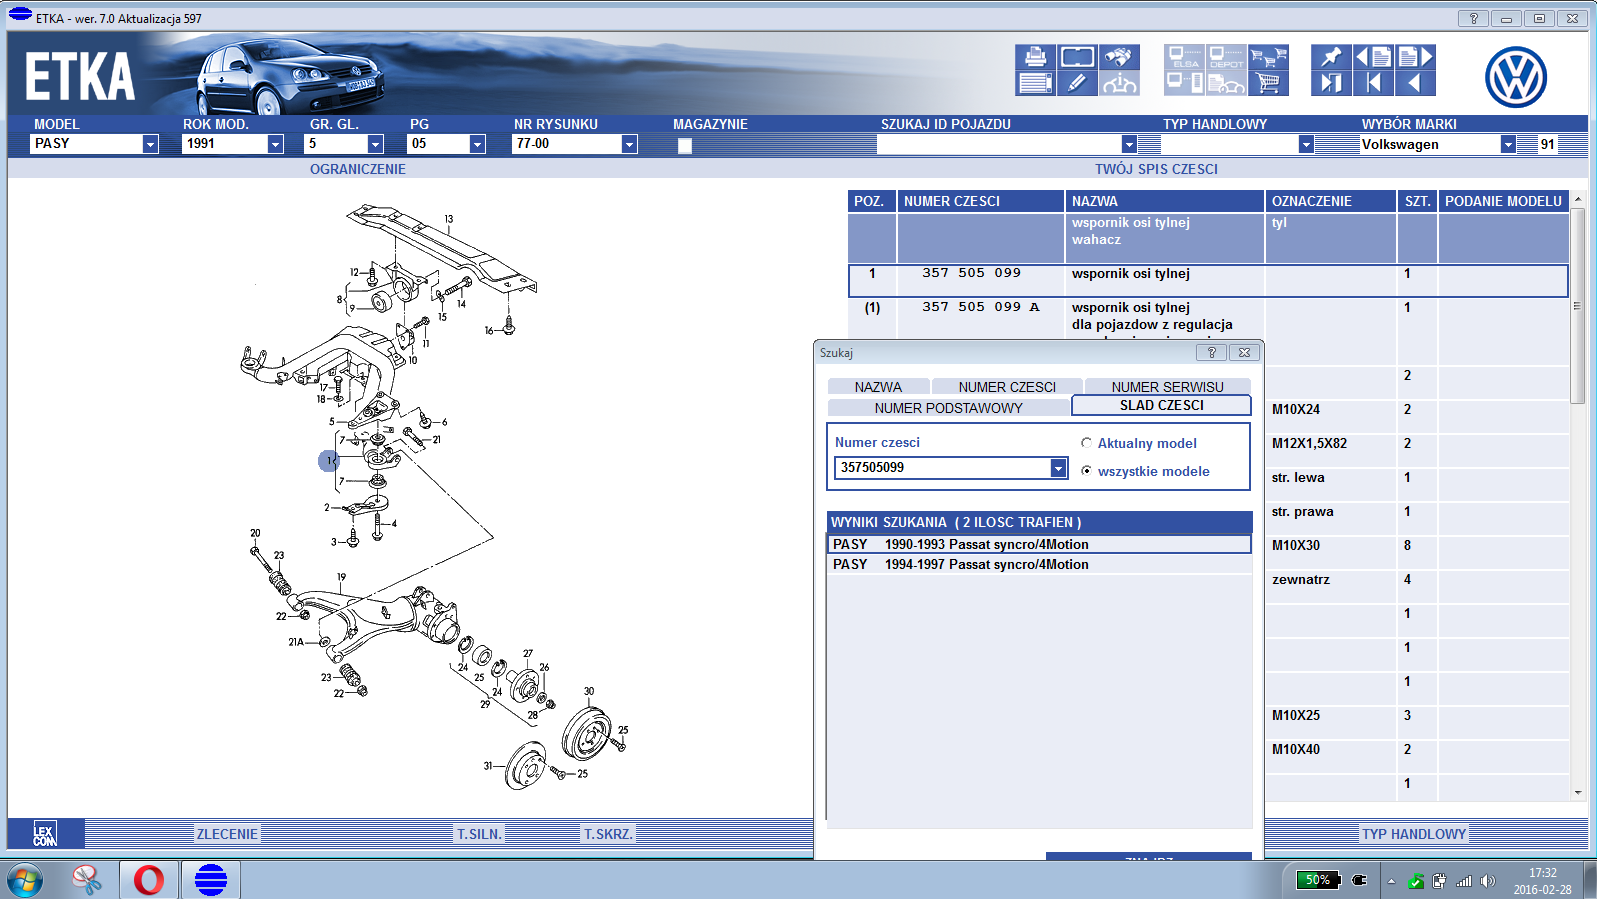
Task: Click the OGRANICZENIE label
Action: tap(358, 169)
